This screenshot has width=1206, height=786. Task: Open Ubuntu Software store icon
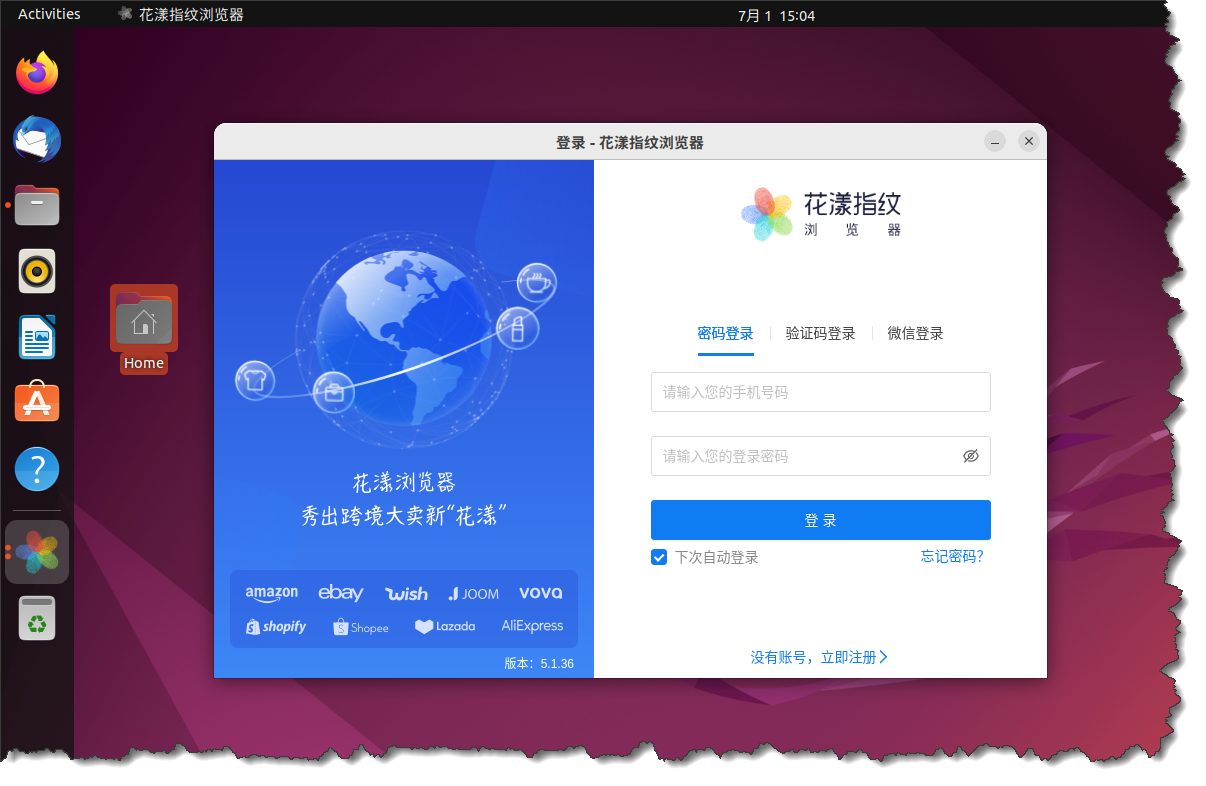click(37, 402)
